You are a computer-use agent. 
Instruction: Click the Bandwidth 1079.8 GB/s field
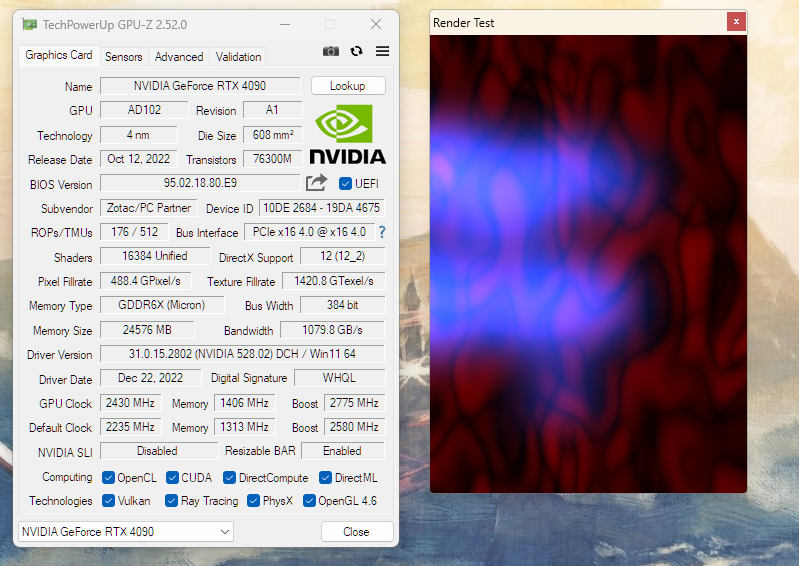(x=332, y=330)
